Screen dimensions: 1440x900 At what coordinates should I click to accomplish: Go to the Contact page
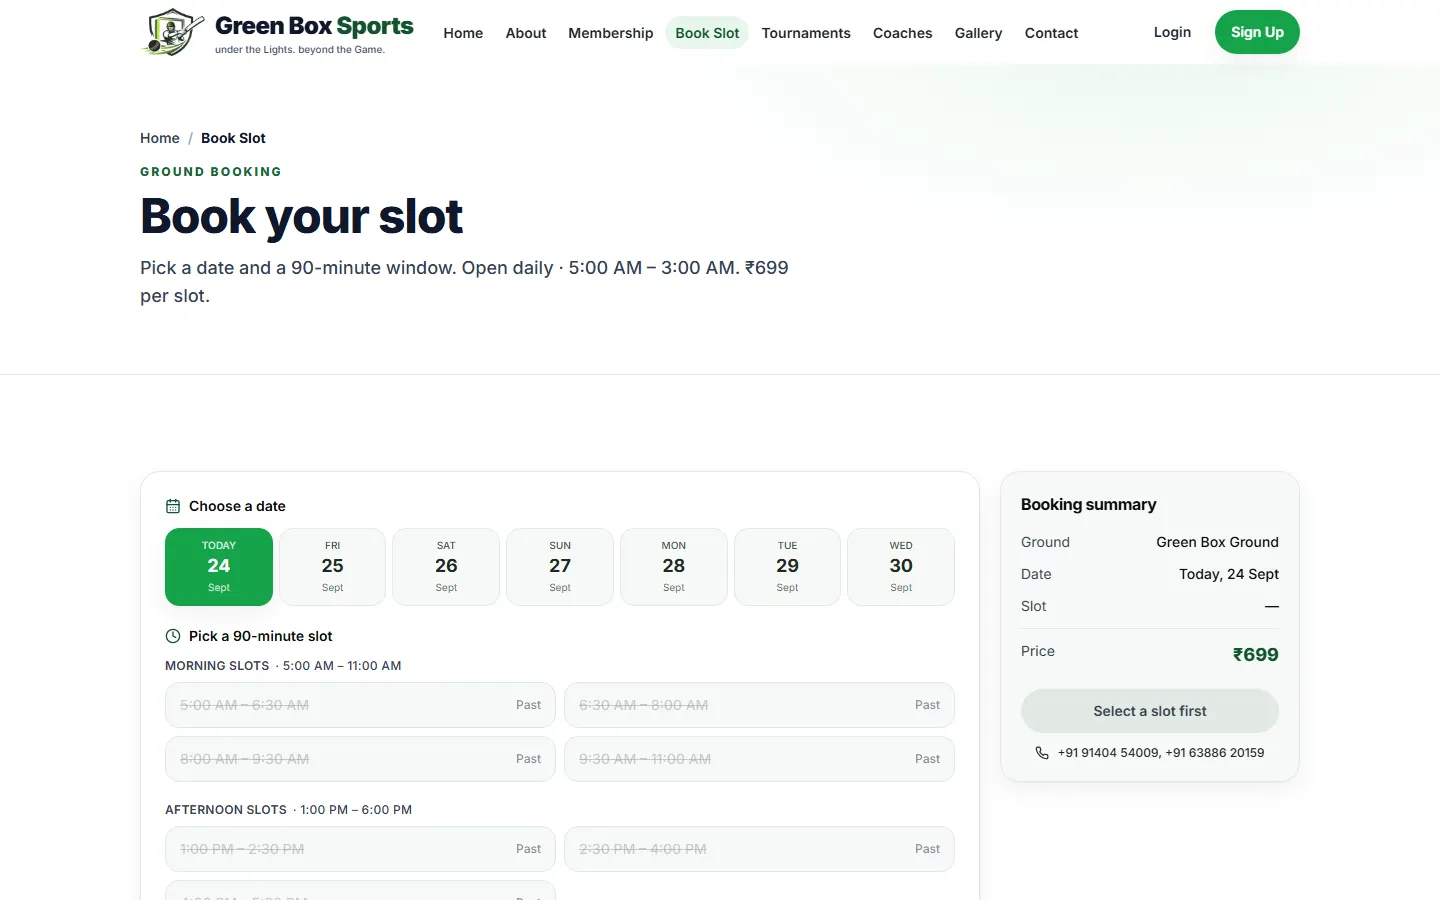[1052, 33]
